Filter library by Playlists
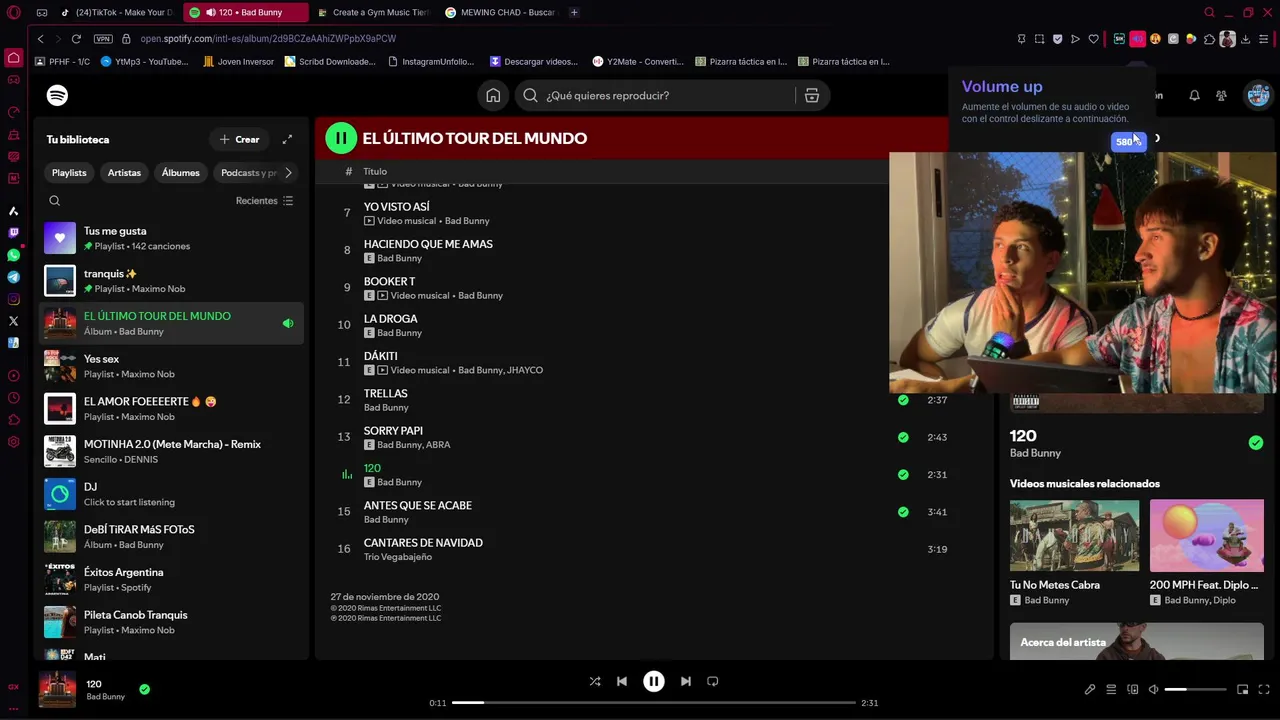The image size is (1280, 720). coord(69,173)
